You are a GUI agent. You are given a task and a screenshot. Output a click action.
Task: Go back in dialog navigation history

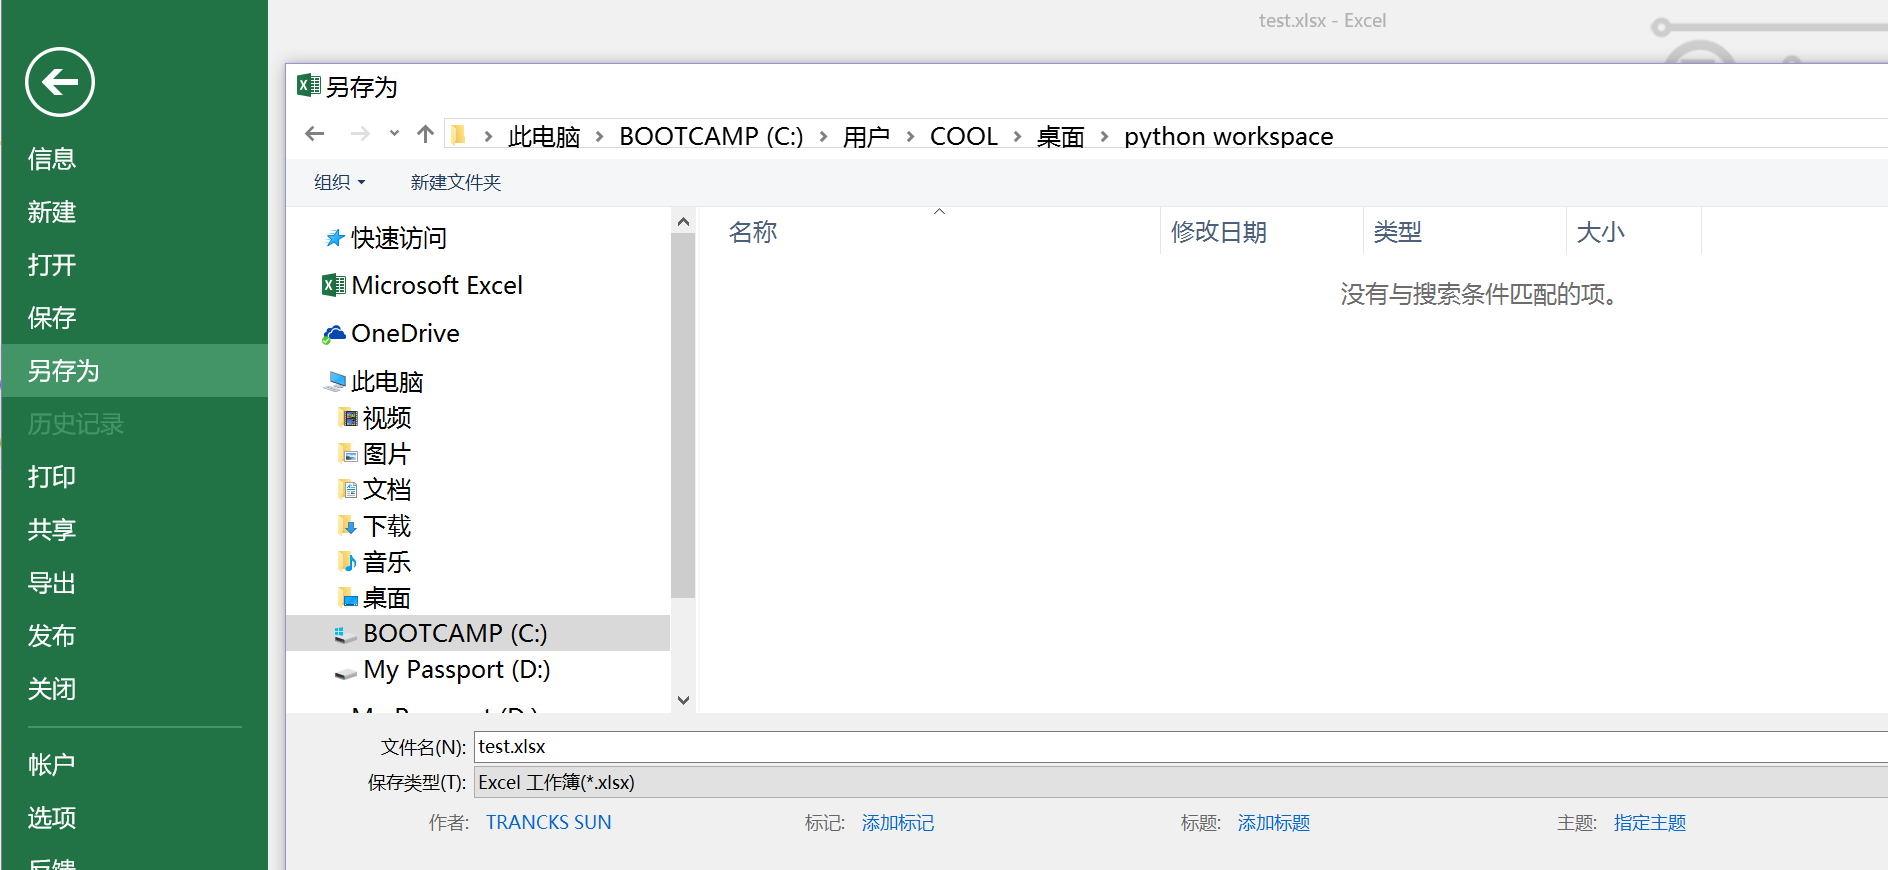(x=315, y=134)
